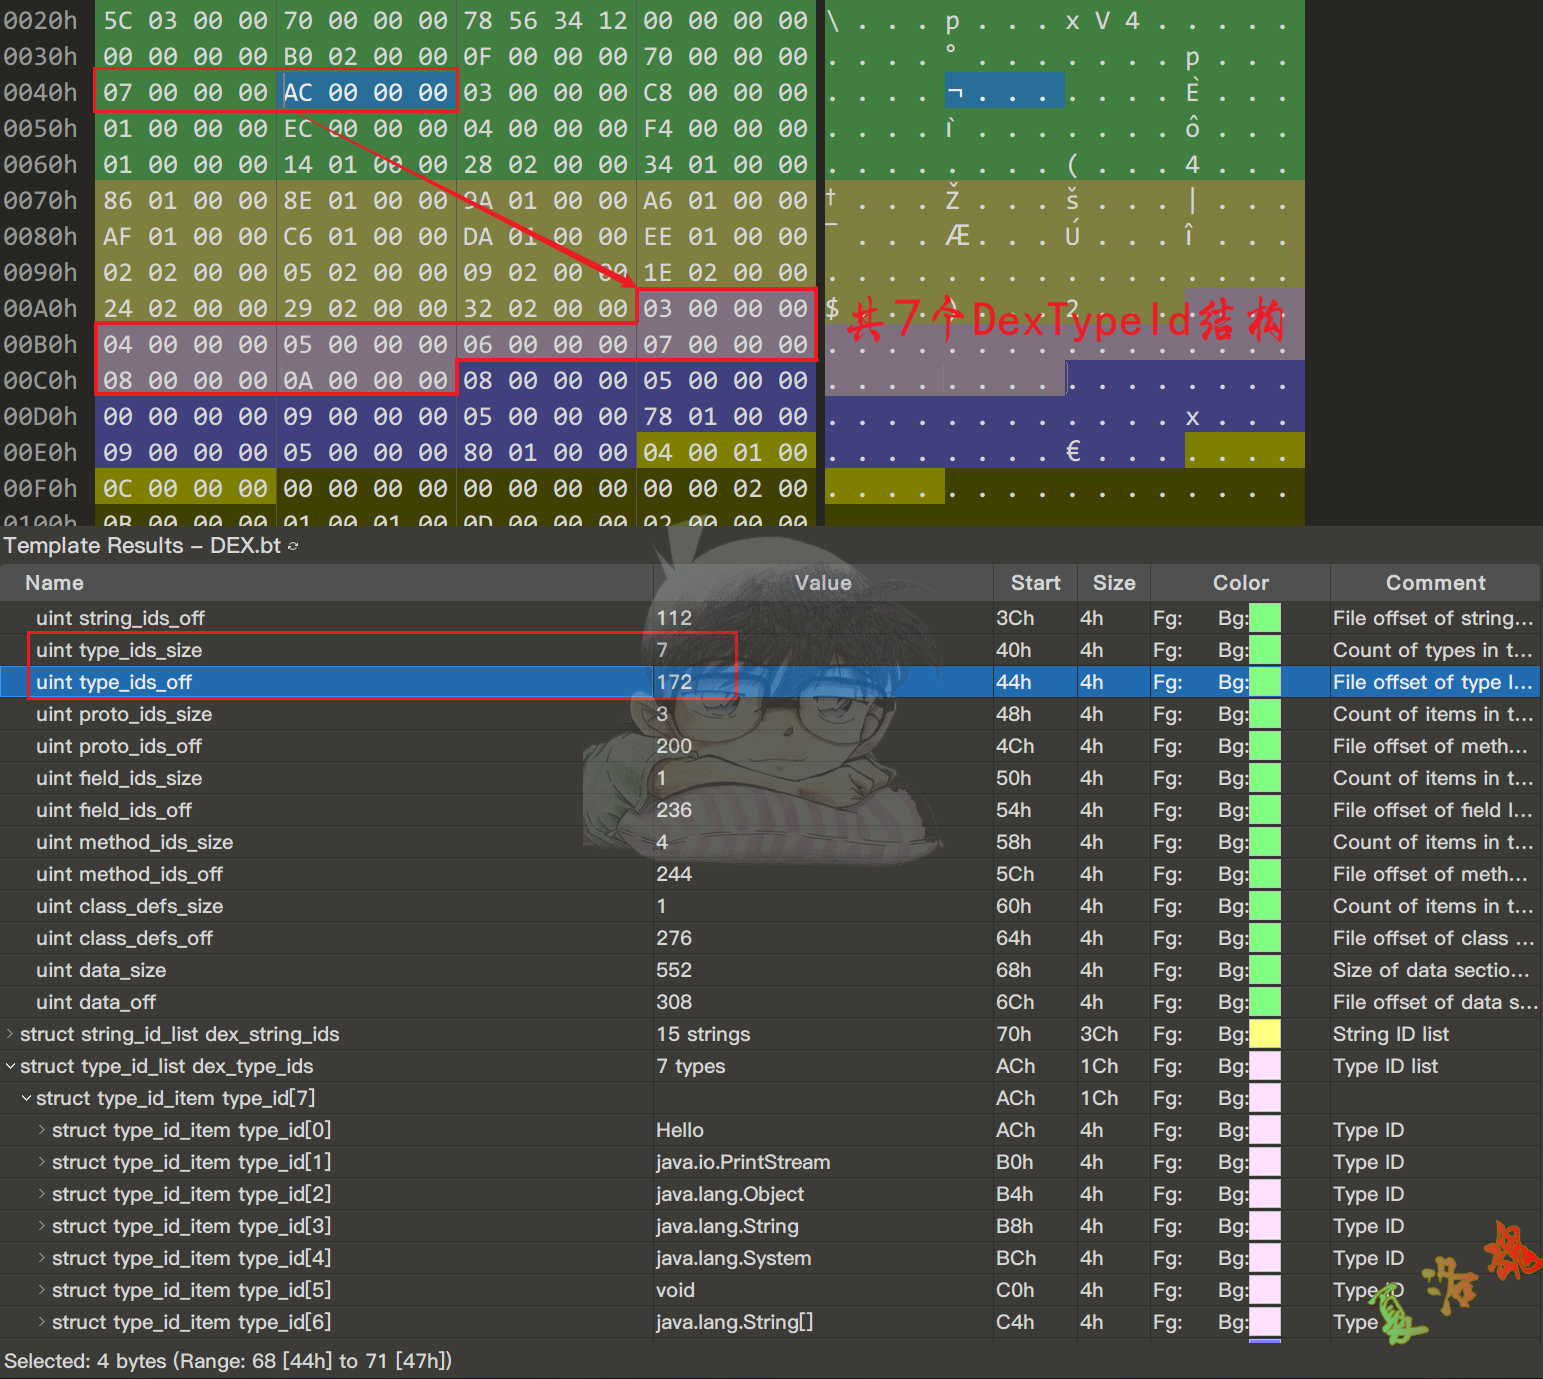
Task: Click yellow background swatch of dex_string_ids row
Action: [1265, 1034]
